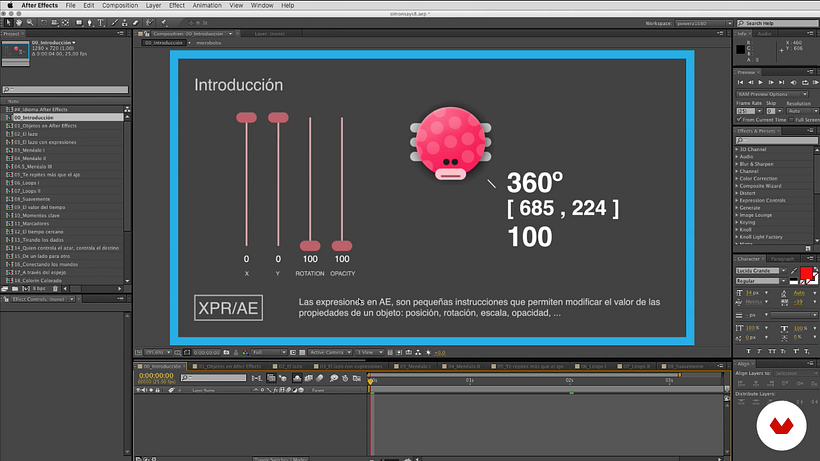Viewport: 820px width, 461px height.
Task: Click the Search Help field
Action: pos(778,24)
